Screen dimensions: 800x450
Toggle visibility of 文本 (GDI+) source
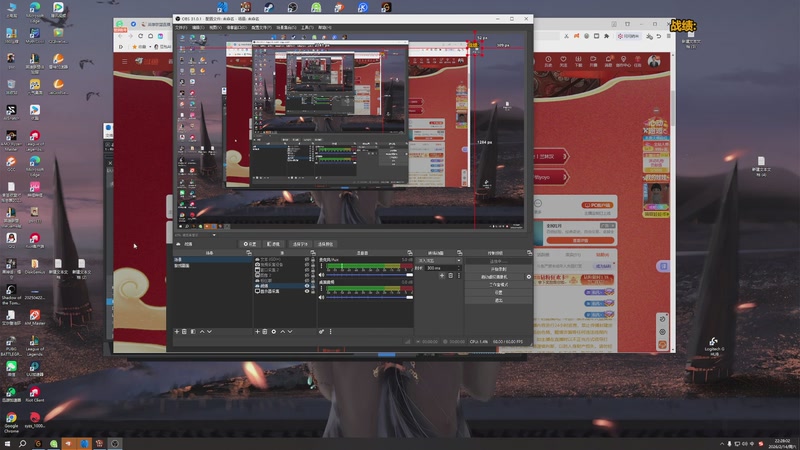[x=307, y=259]
